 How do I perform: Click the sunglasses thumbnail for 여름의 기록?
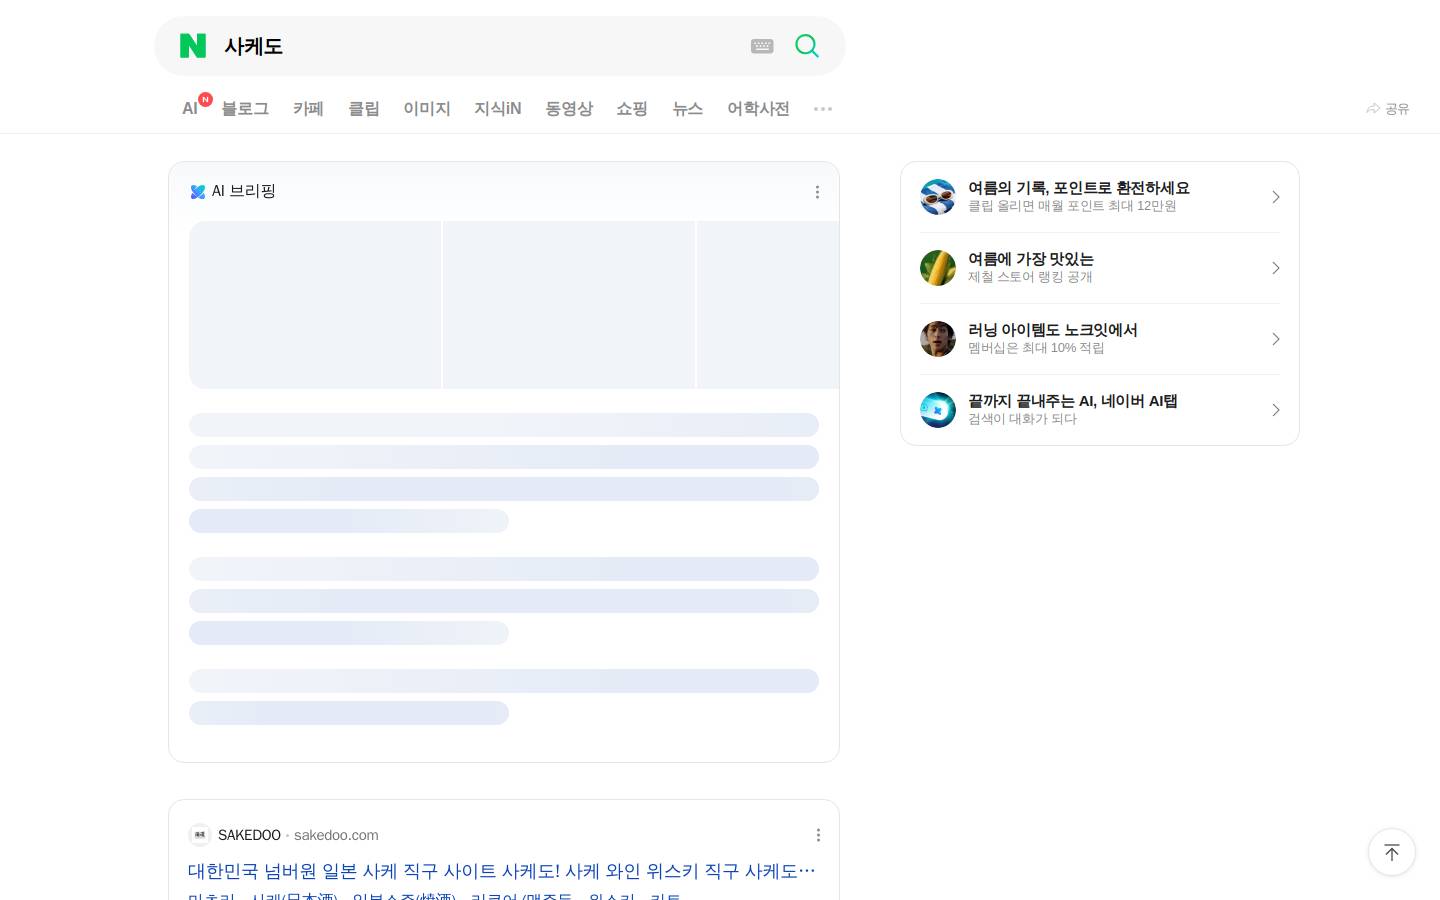tap(938, 197)
